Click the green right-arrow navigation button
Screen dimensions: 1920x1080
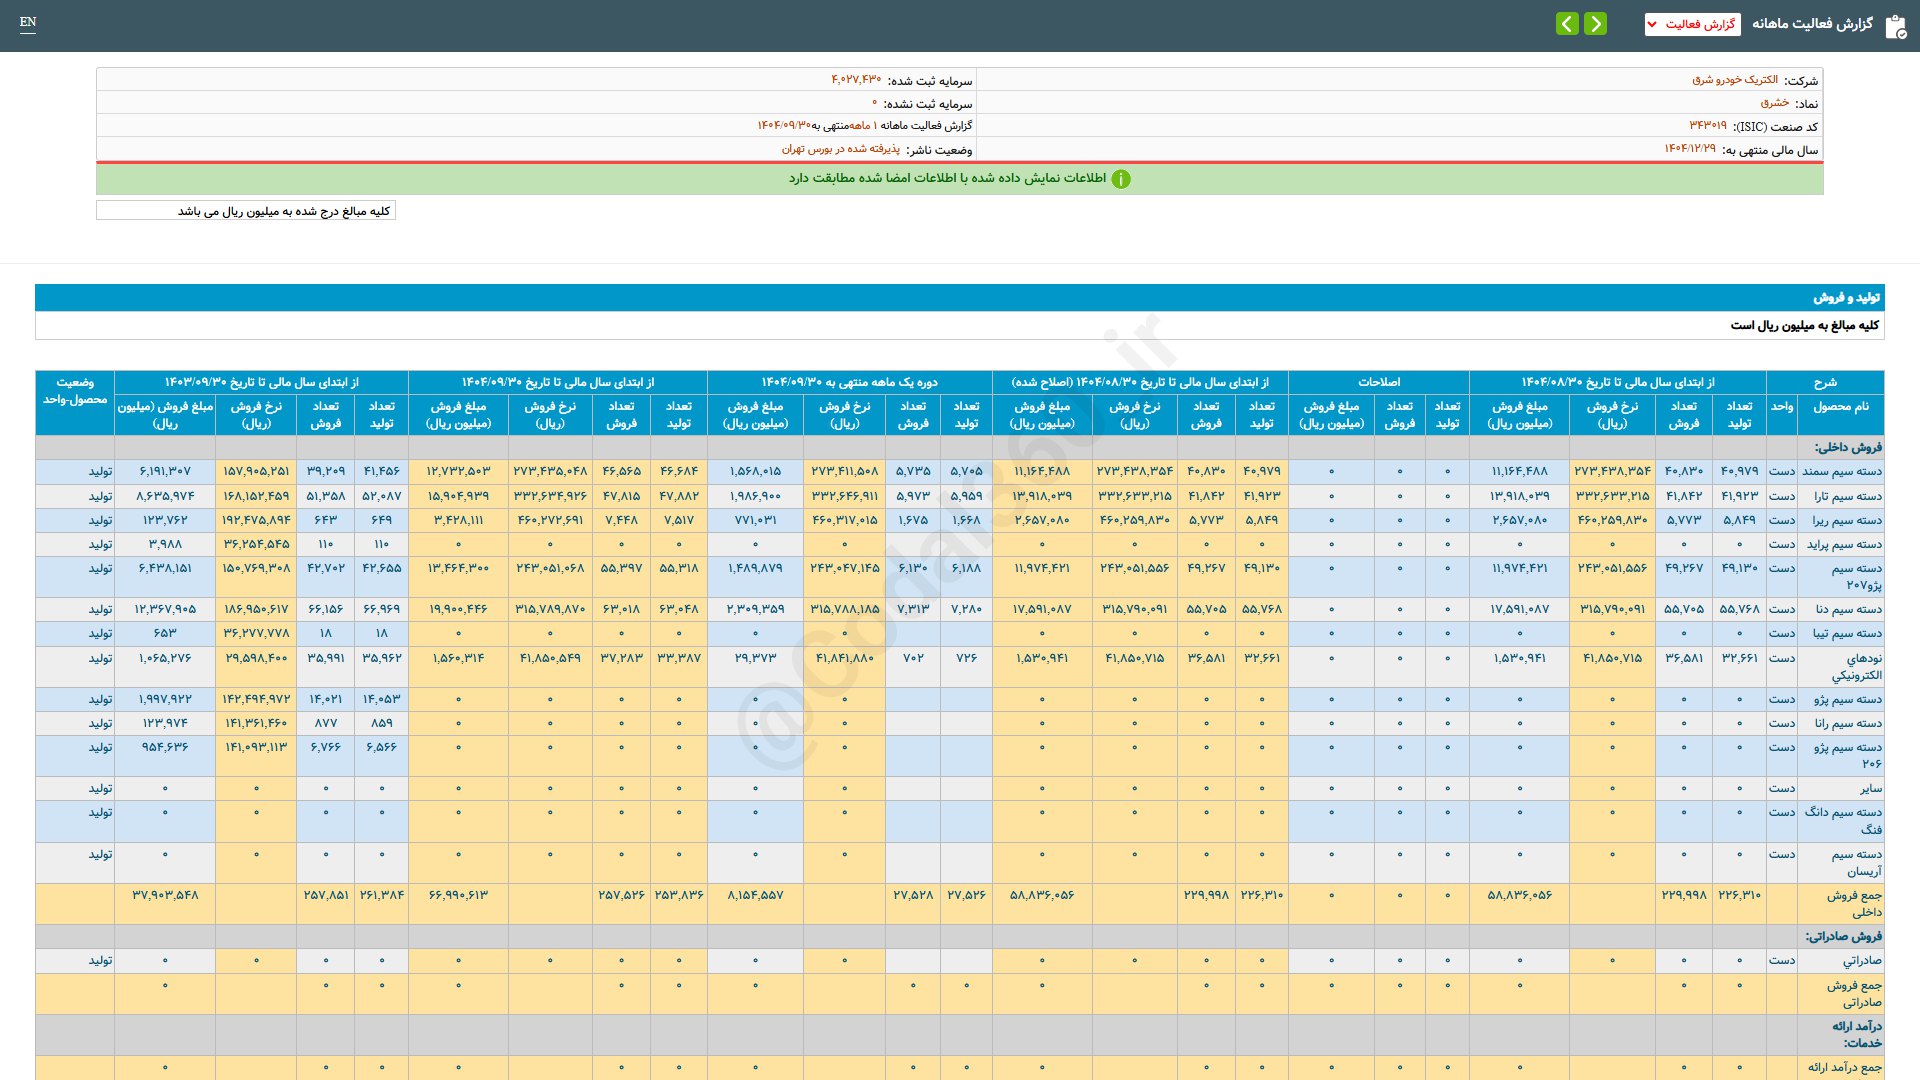(1595, 23)
